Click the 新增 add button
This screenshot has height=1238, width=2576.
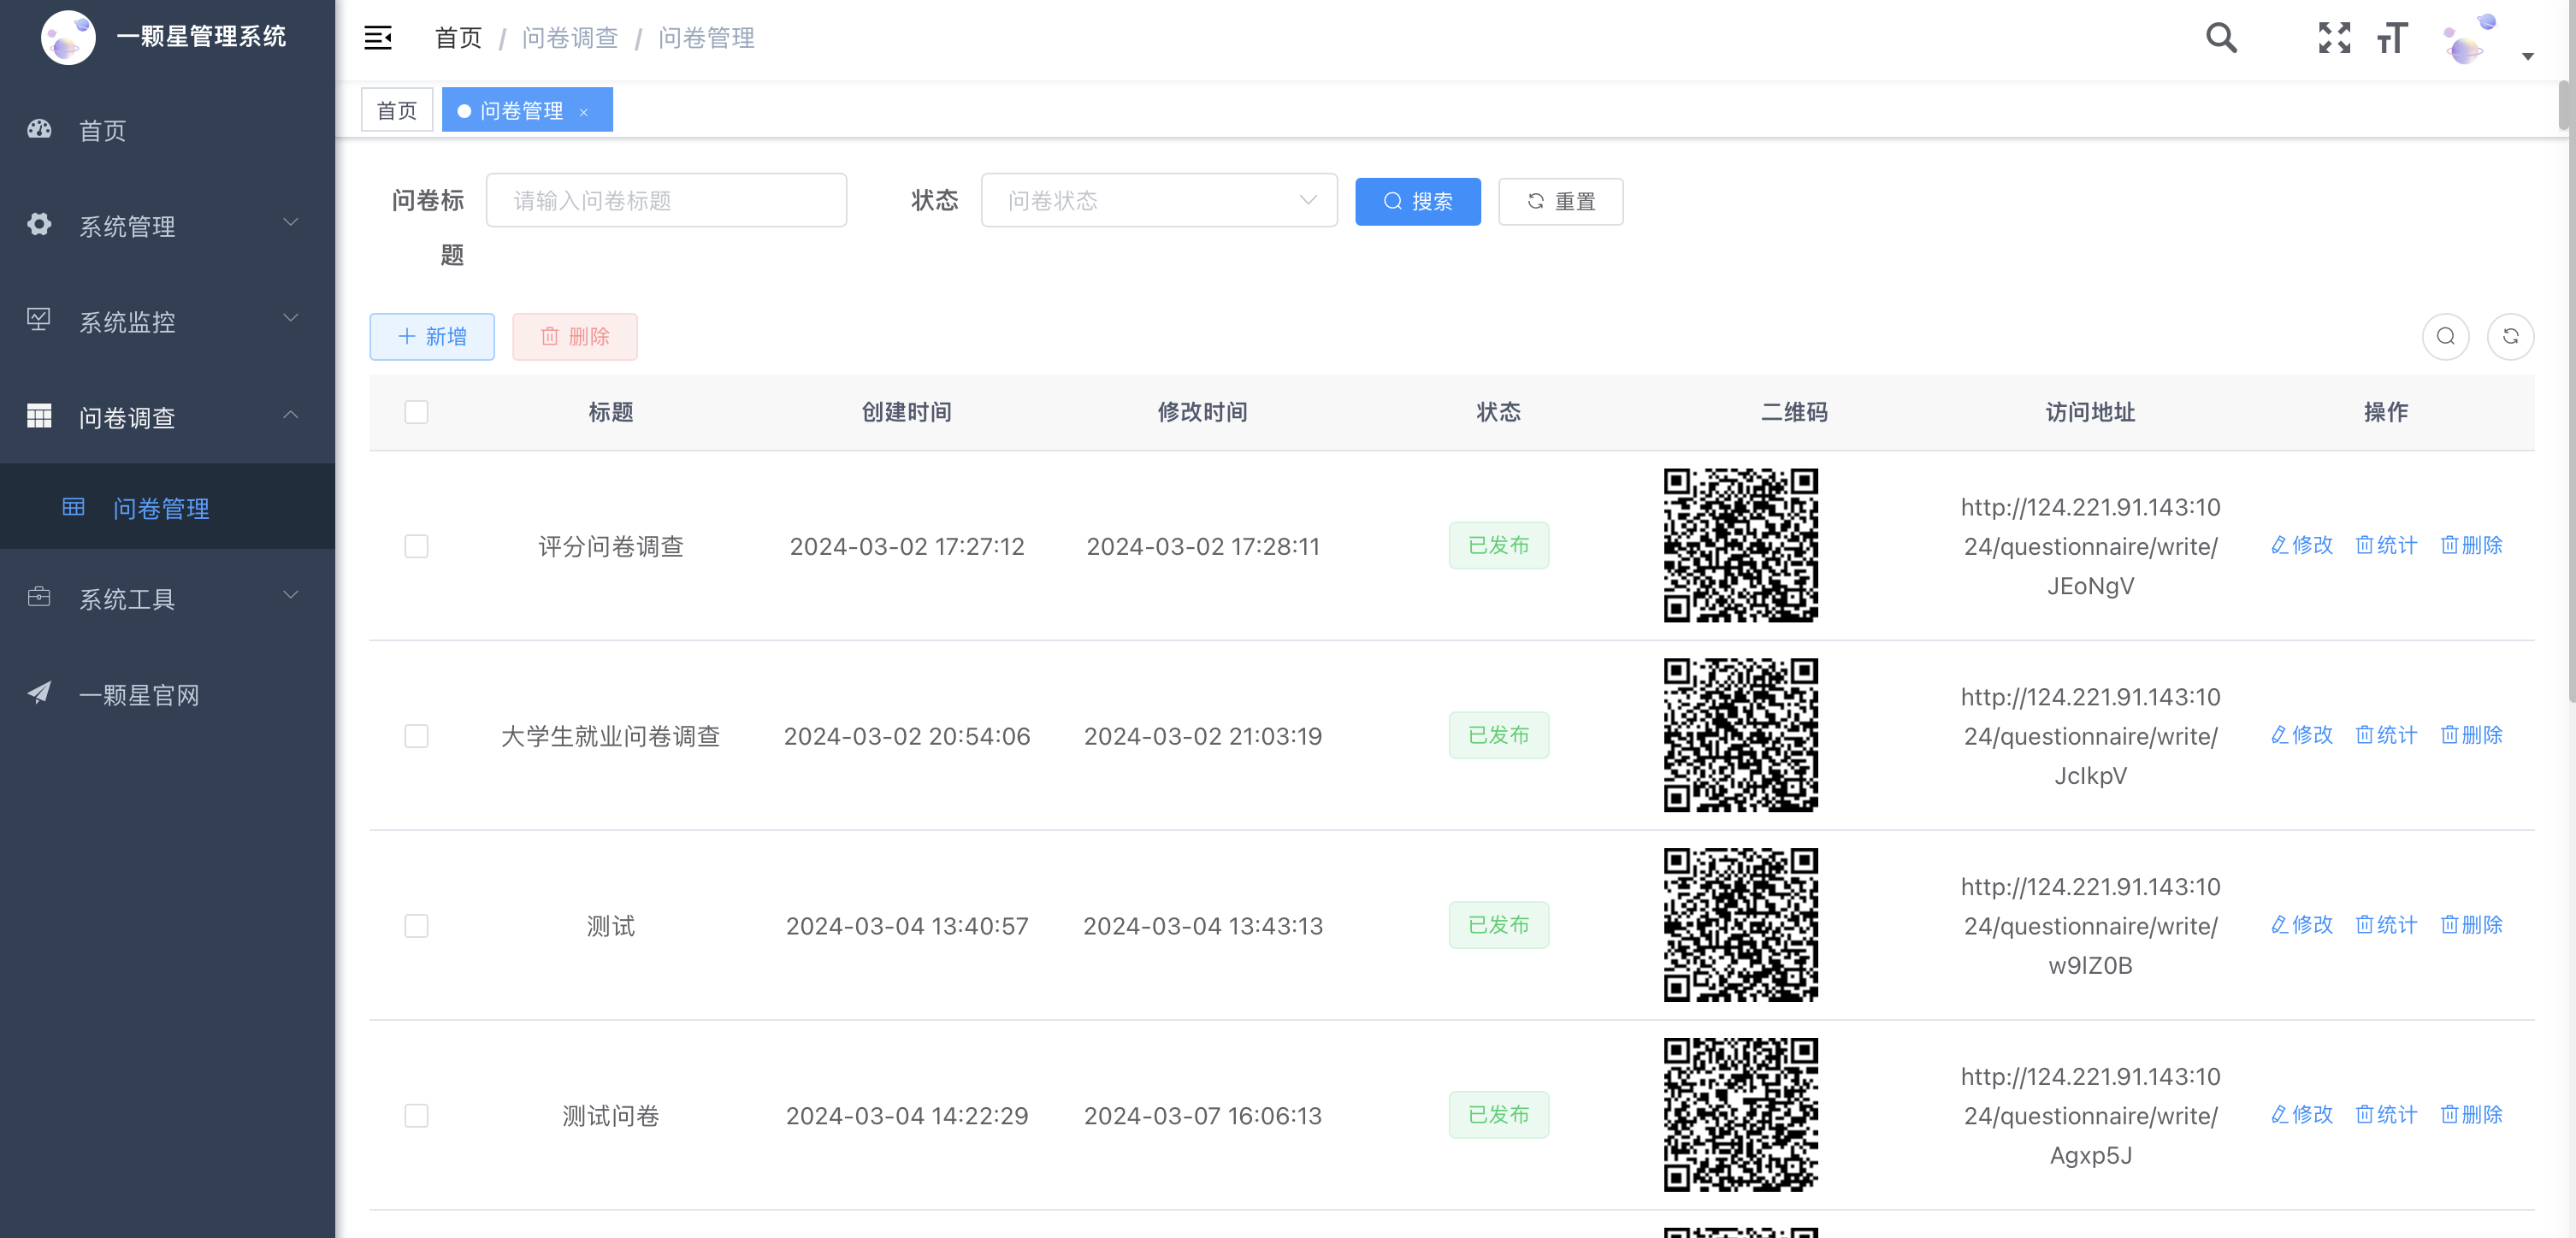[431, 336]
